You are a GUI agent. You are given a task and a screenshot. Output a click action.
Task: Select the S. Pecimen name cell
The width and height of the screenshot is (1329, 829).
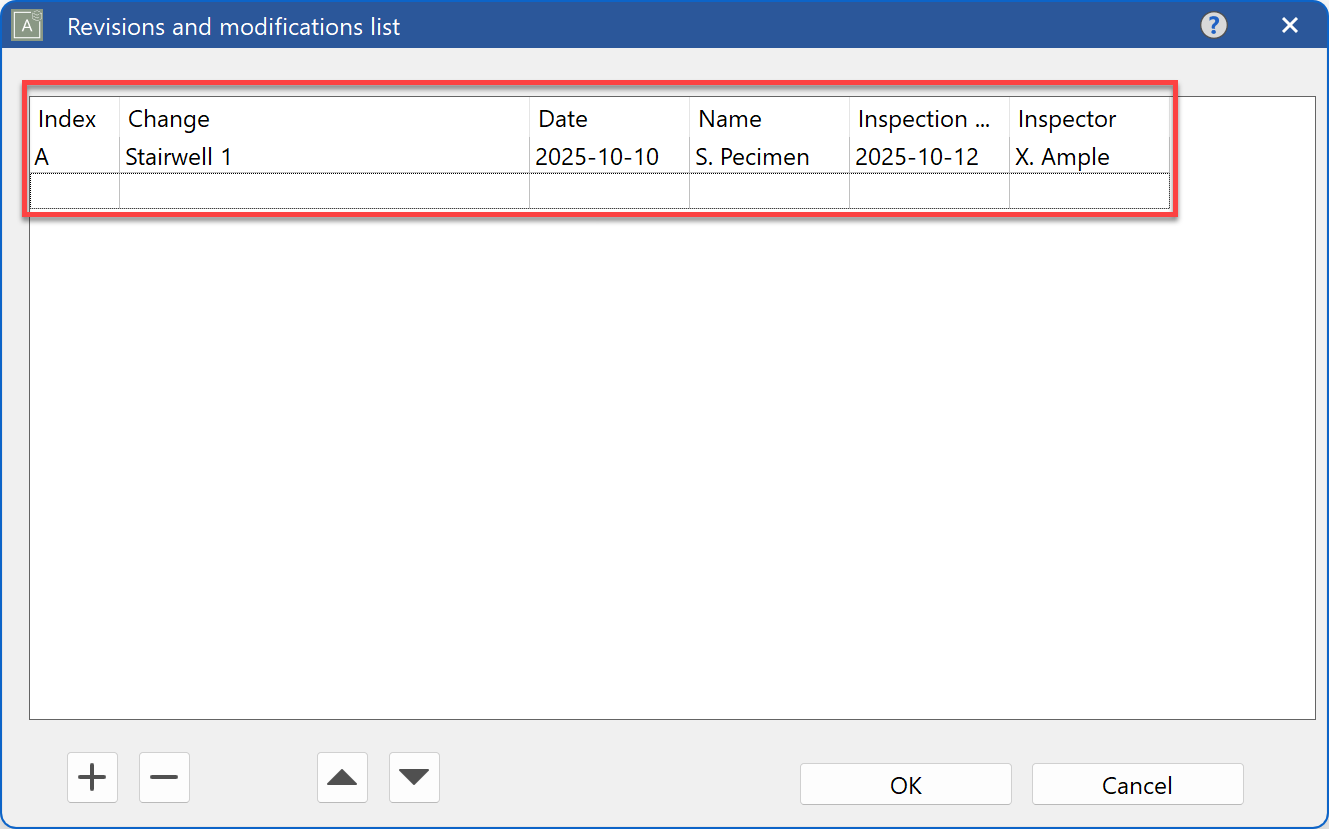pyautogui.click(x=768, y=157)
